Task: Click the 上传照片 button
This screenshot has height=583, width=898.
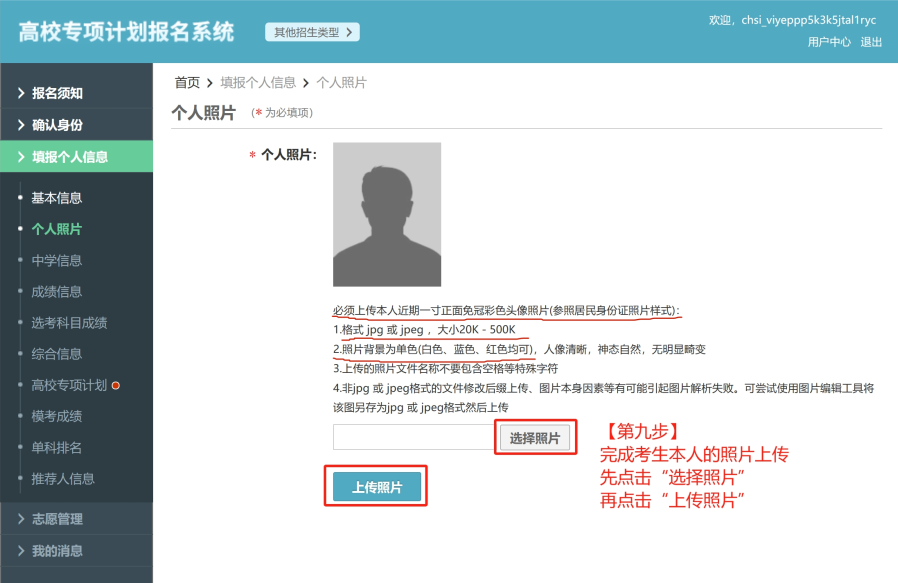Action: (375, 486)
